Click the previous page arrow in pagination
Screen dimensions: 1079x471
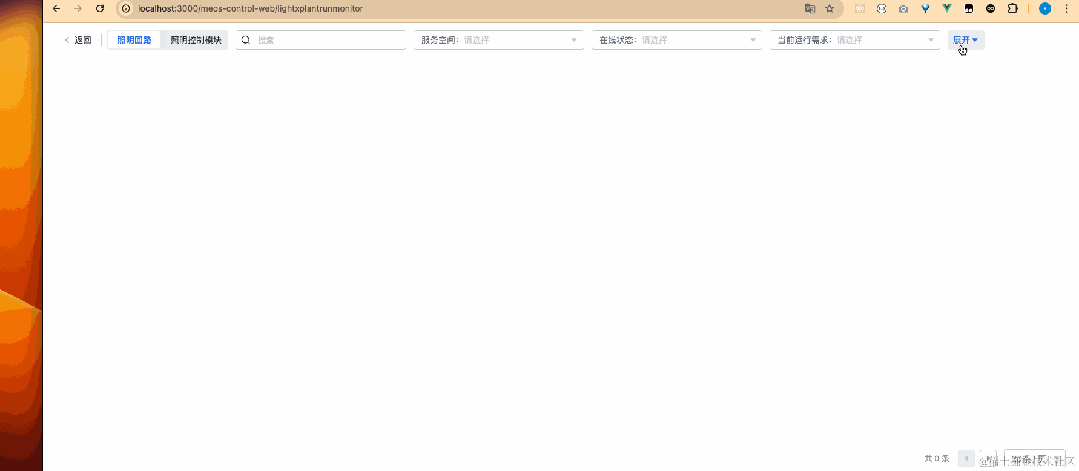966,458
